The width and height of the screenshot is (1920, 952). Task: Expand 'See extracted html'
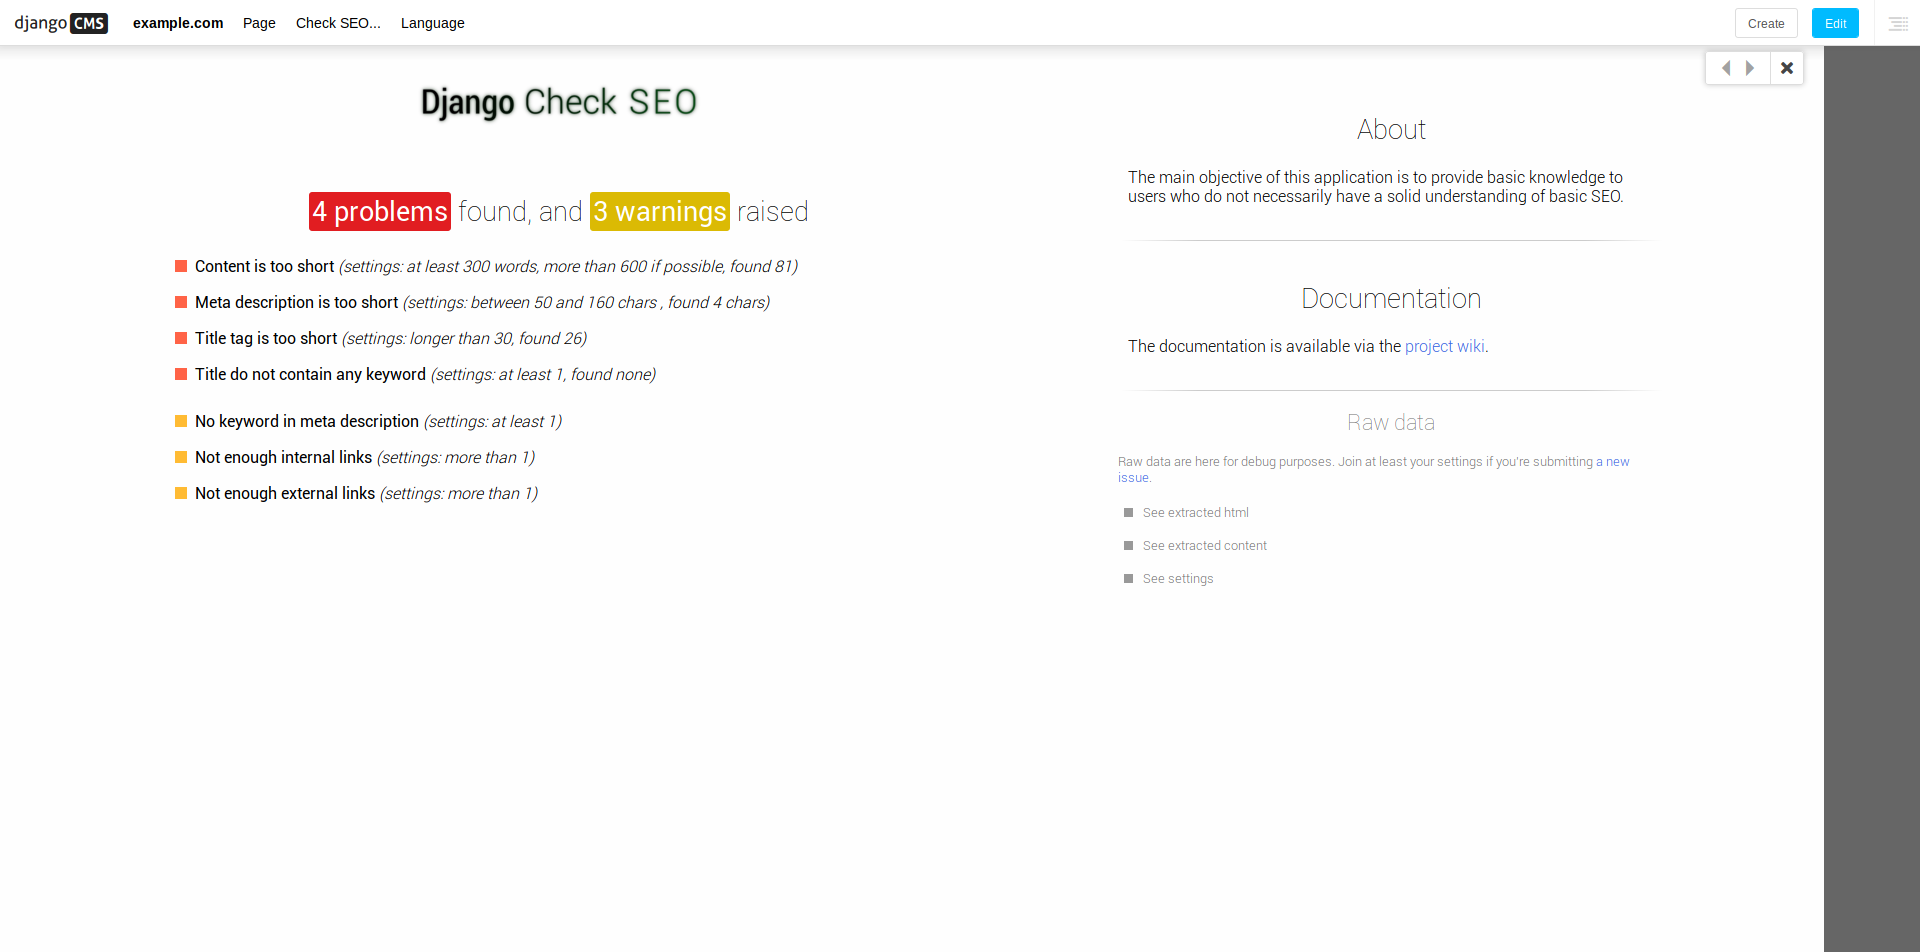[x=1196, y=513]
